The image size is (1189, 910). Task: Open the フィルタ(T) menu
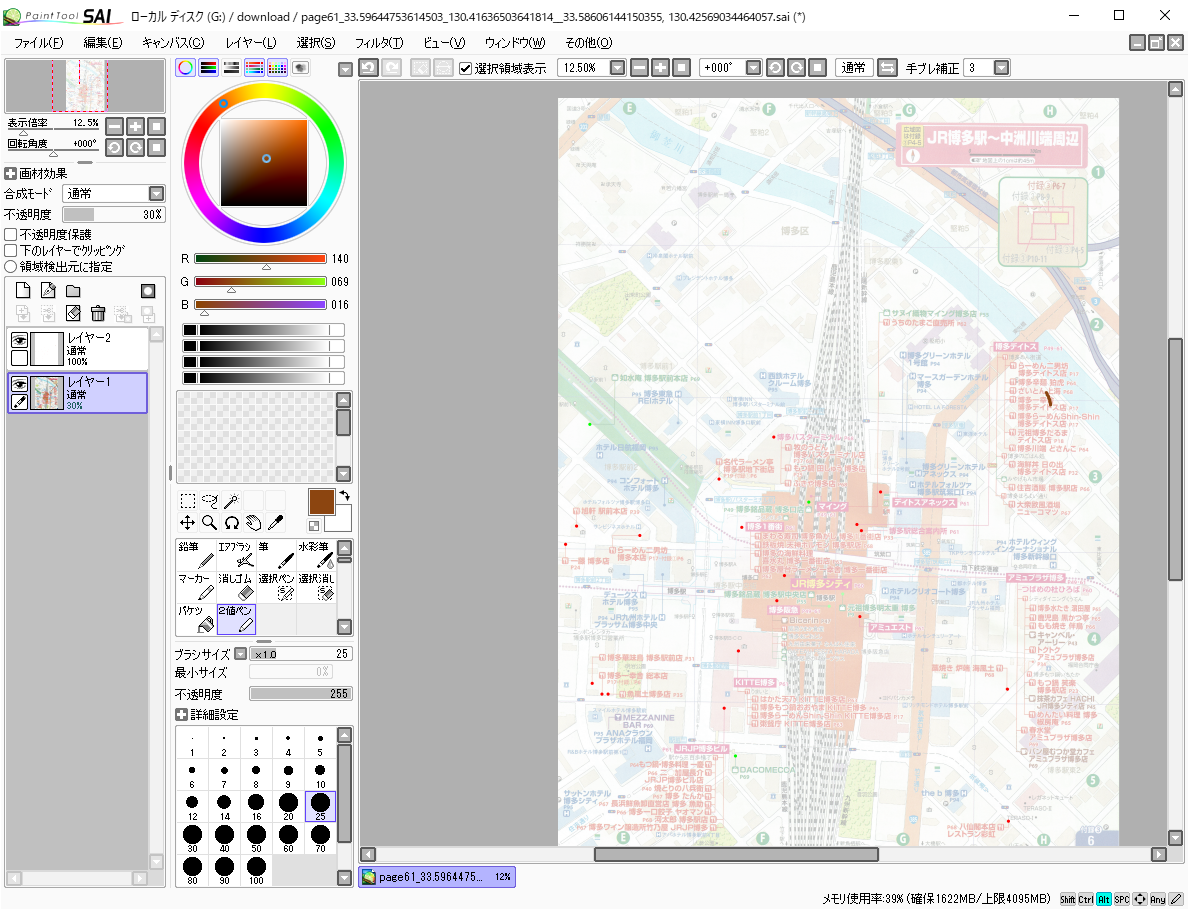(x=378, y=43)
